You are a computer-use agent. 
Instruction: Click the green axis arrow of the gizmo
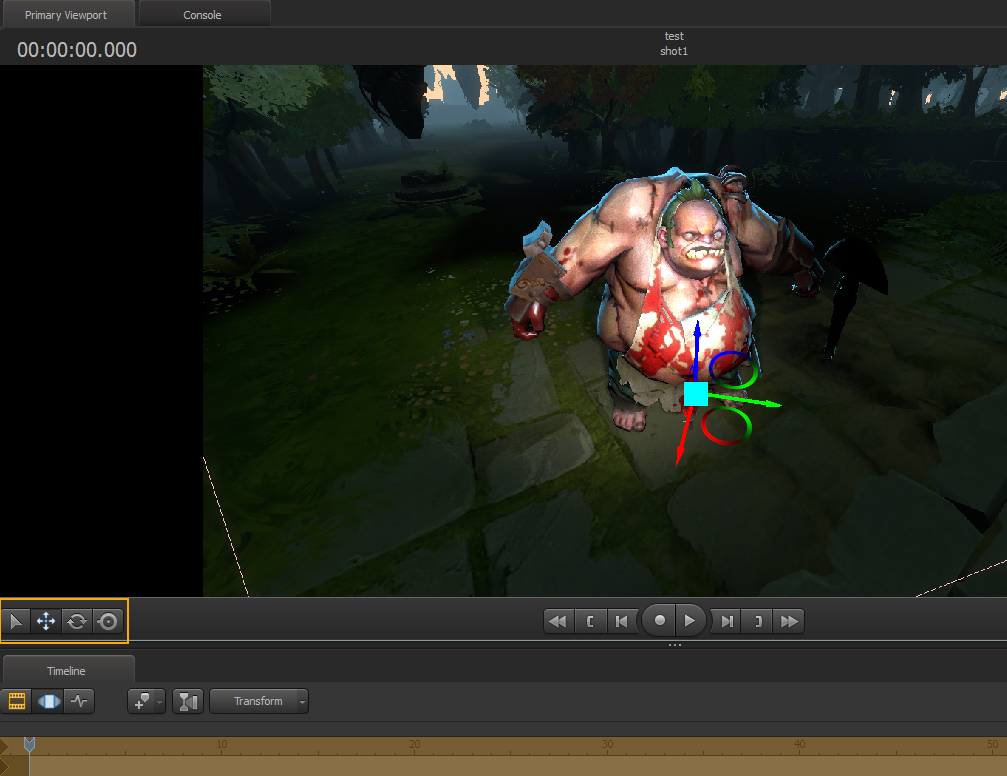click(746, 400)
